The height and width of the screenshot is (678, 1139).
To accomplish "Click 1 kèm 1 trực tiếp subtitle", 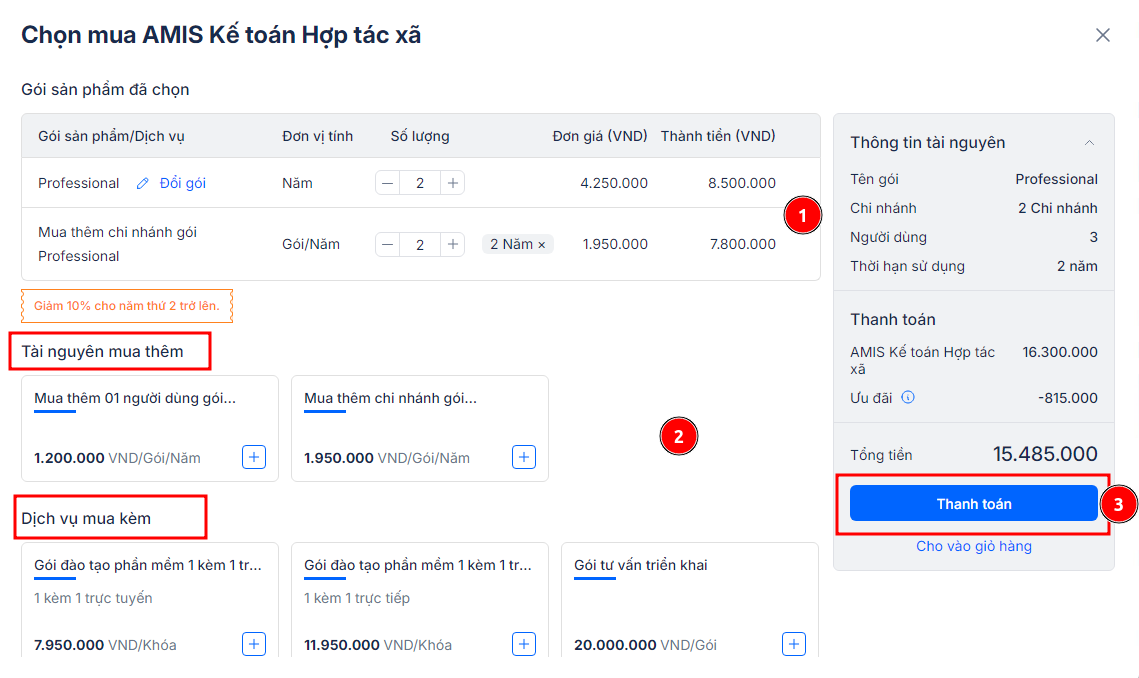I will [357, 598].
